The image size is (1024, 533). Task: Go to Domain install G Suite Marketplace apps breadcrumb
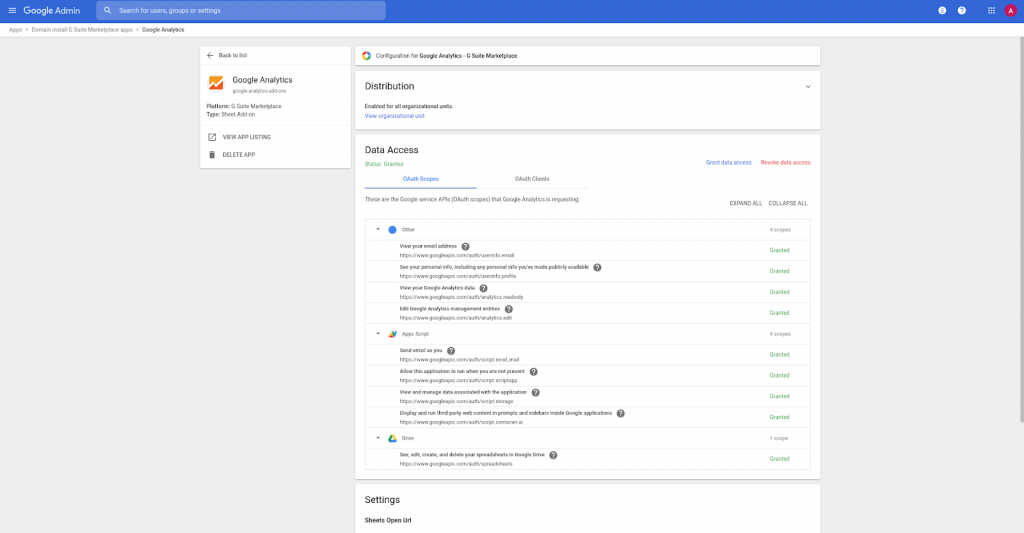(x=82, y=30)
